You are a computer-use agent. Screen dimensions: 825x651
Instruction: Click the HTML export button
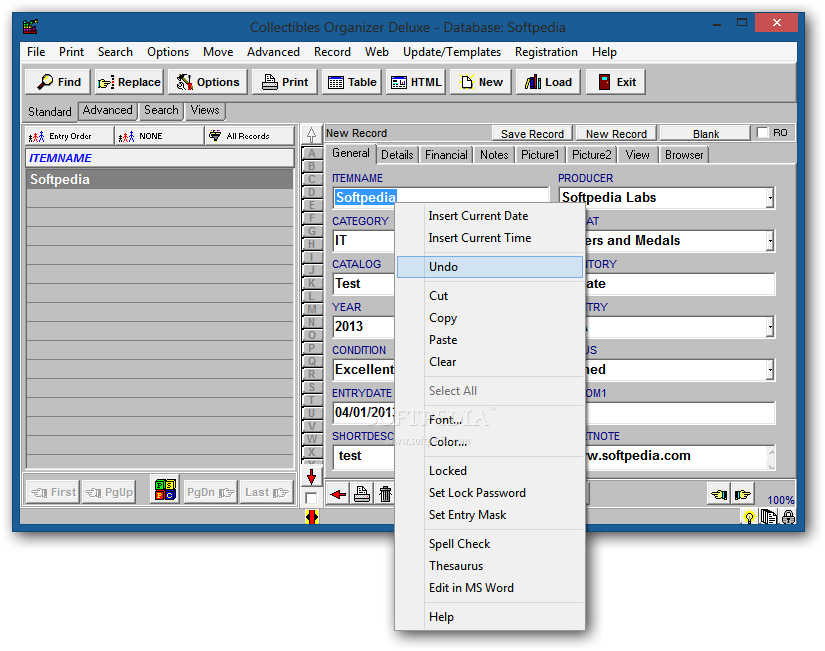(416, 82)
